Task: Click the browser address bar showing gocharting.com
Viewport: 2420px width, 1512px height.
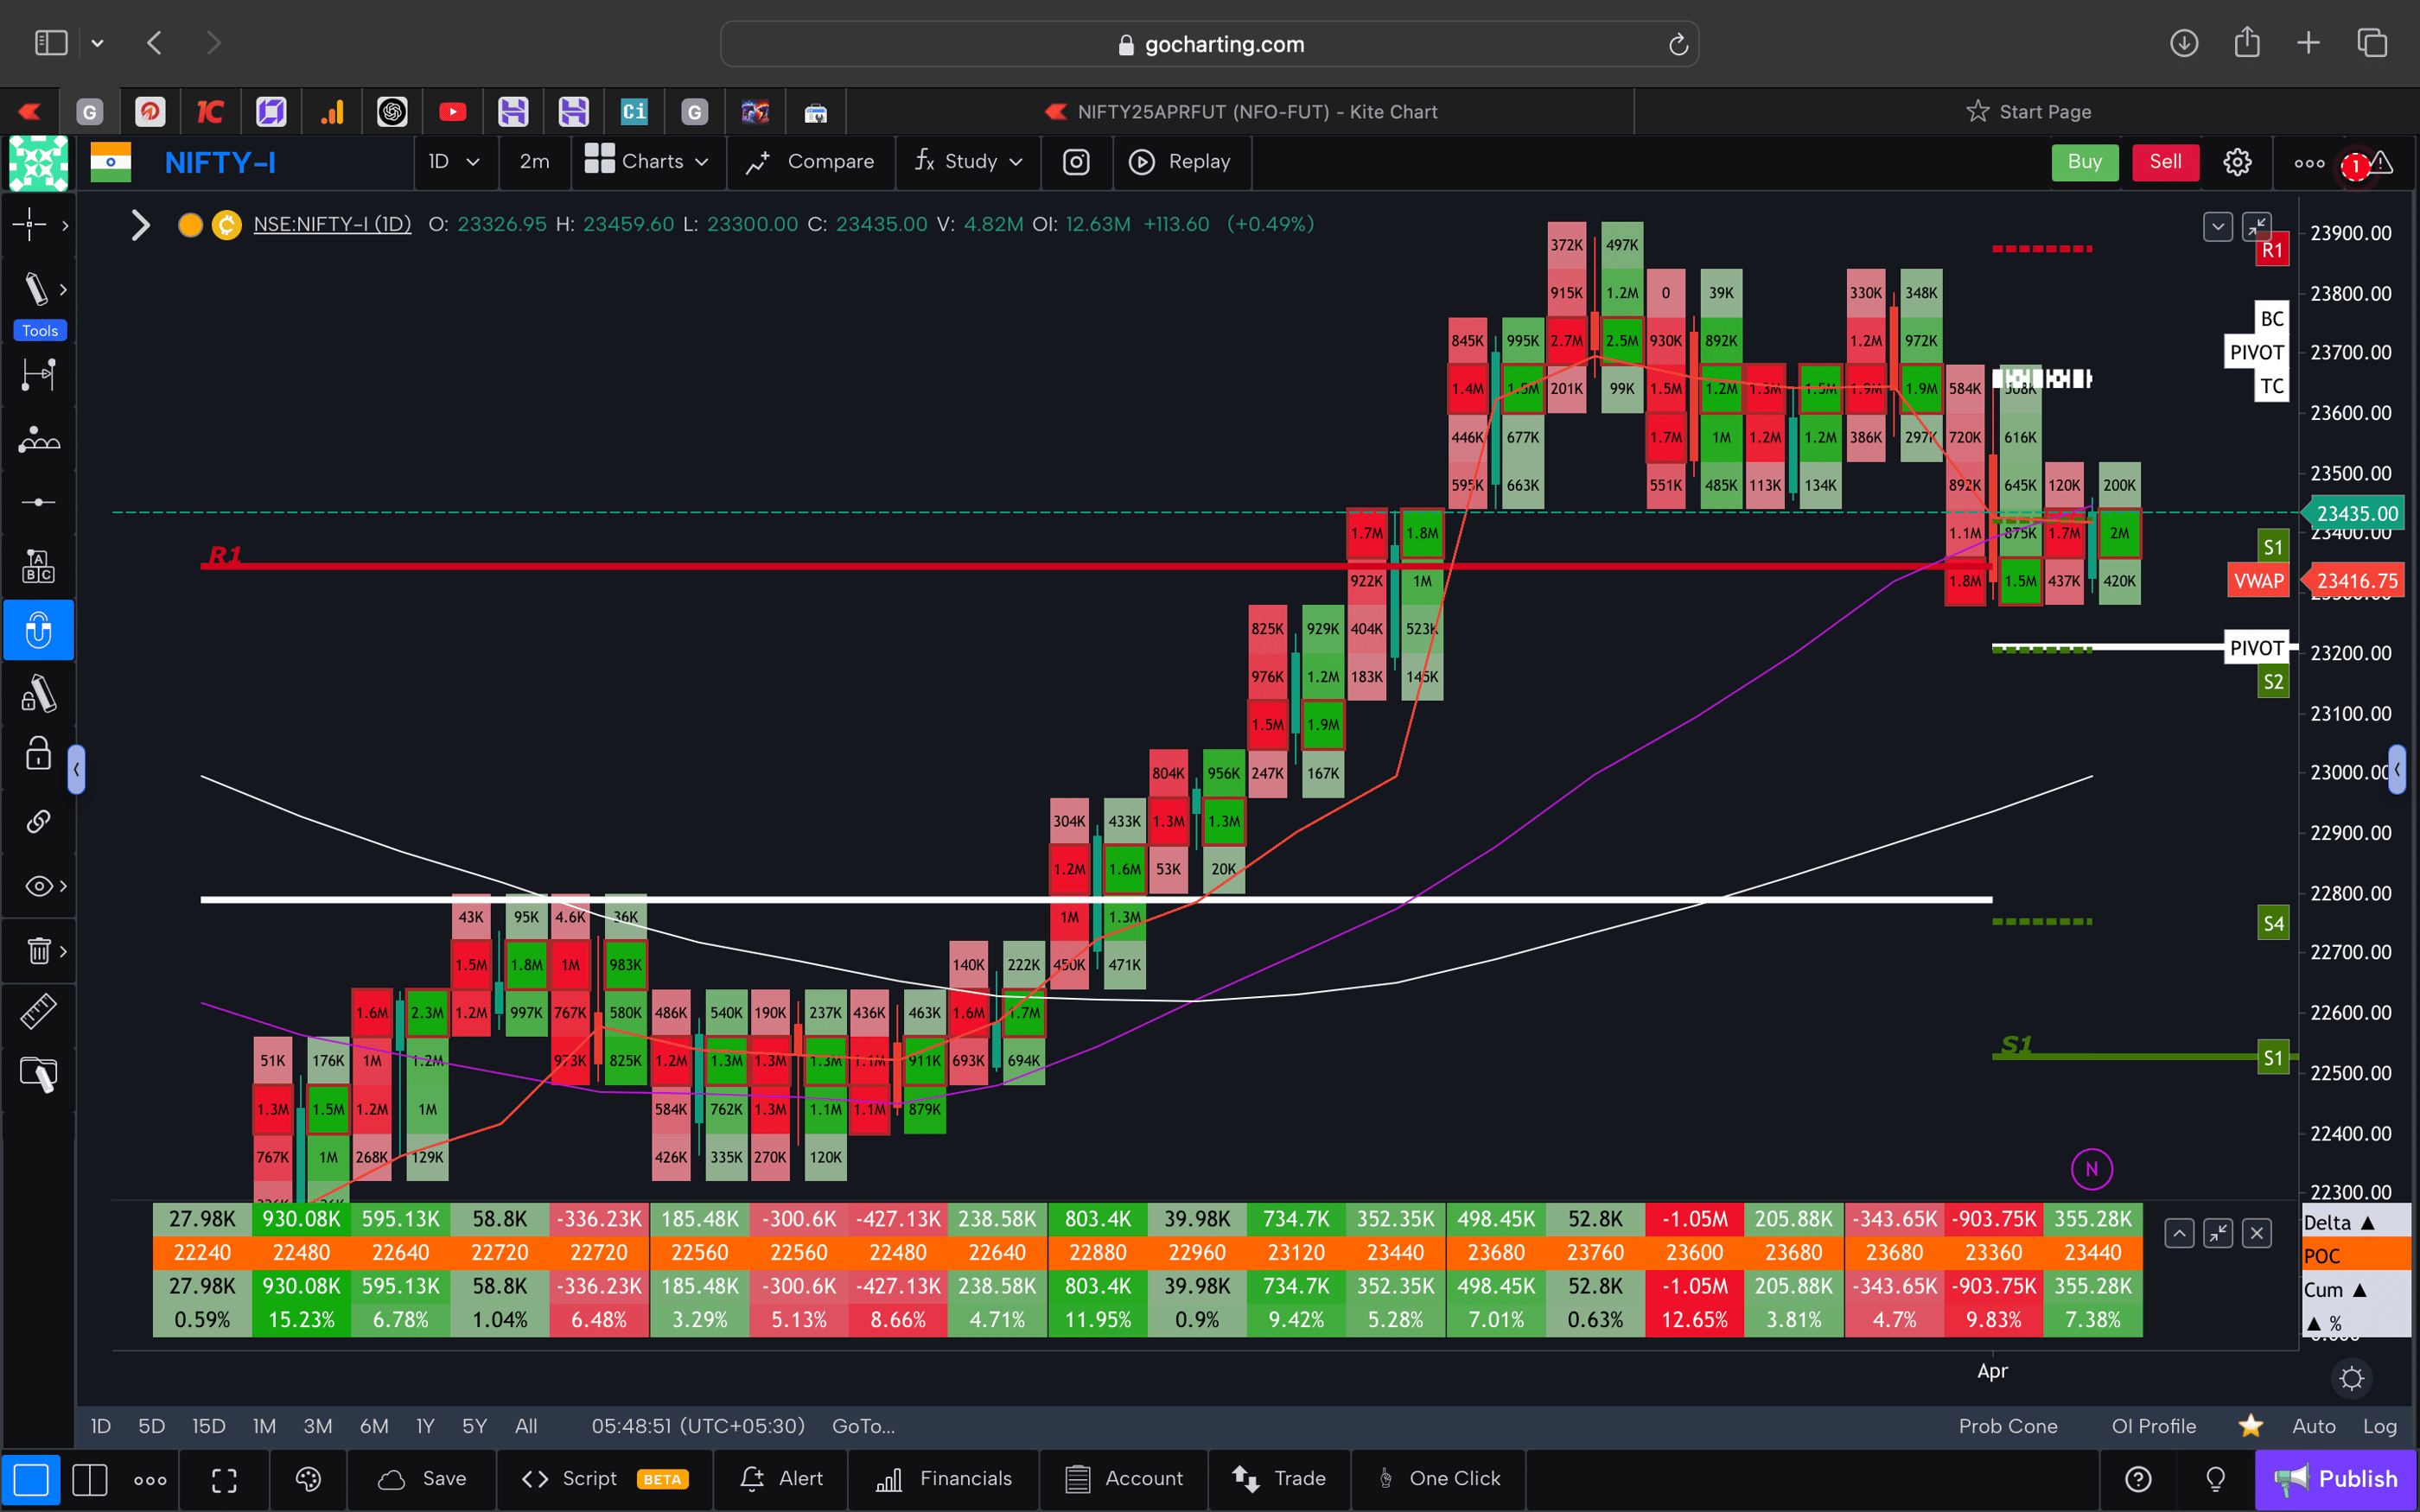Action: [x=1210, y=43]
